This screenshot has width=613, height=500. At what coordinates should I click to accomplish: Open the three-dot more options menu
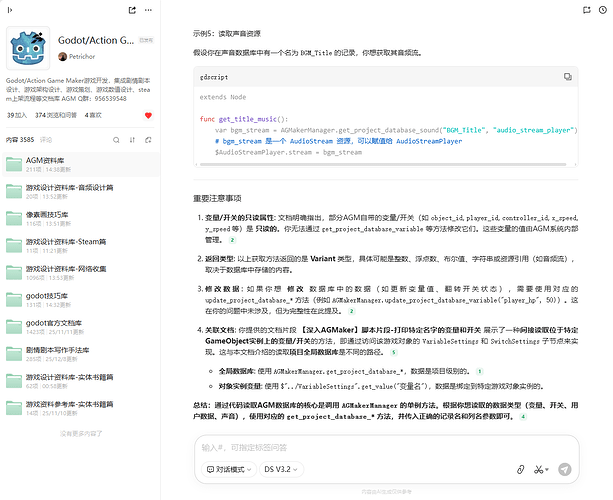(148, 10)
